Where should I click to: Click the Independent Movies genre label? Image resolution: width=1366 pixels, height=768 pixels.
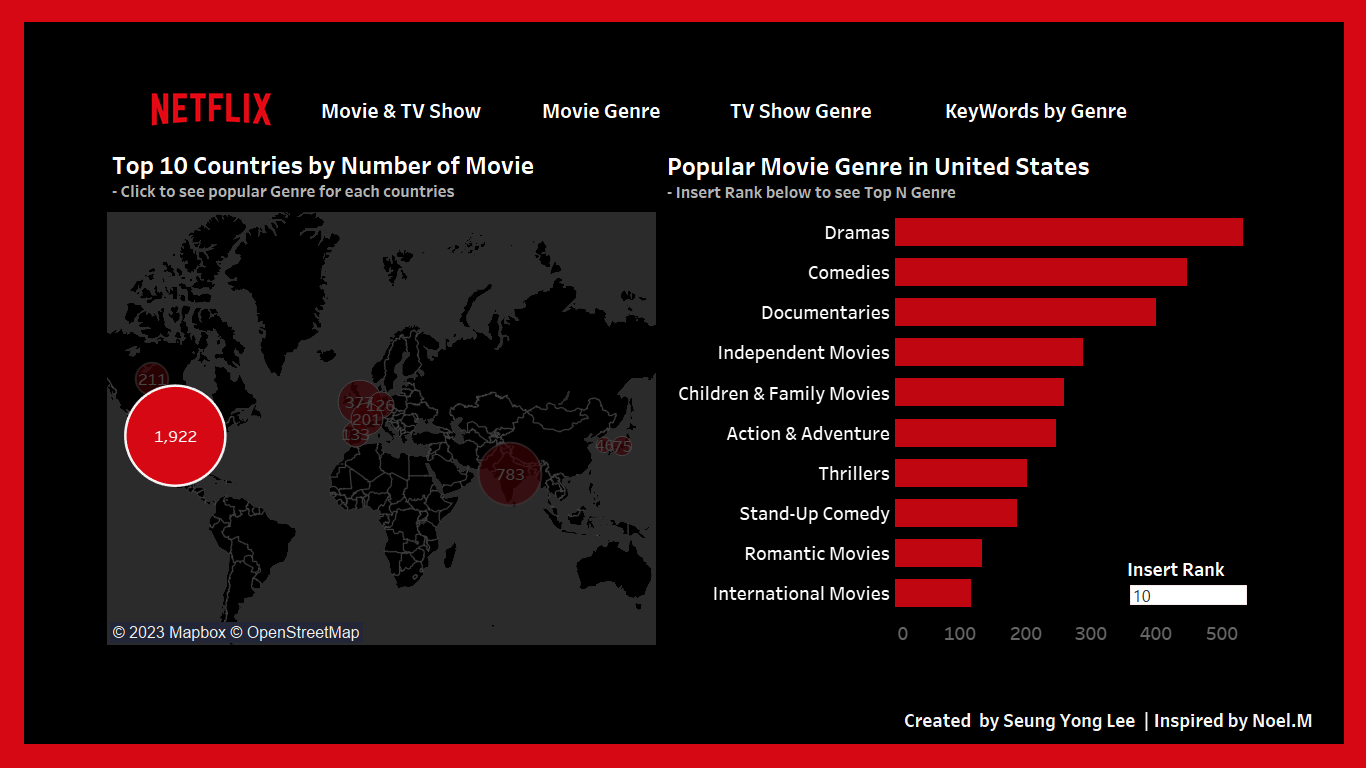pyautogui.click(x=803, y=353)
